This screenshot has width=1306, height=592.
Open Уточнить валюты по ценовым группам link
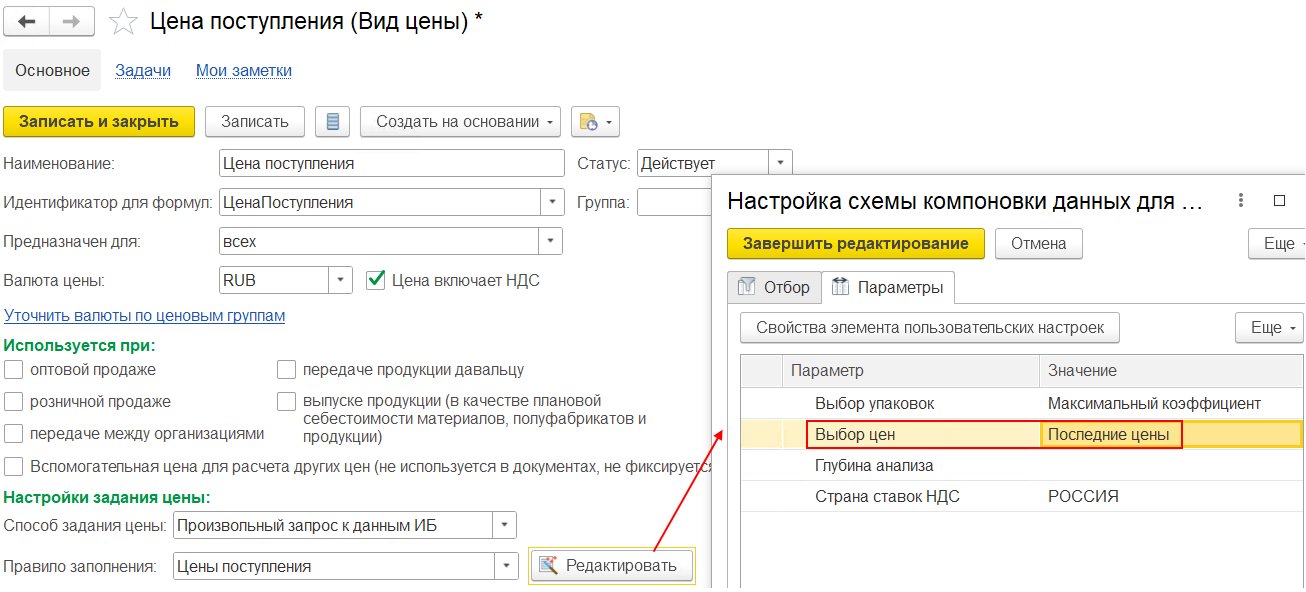pyautogui.click(x=145, y=316)
